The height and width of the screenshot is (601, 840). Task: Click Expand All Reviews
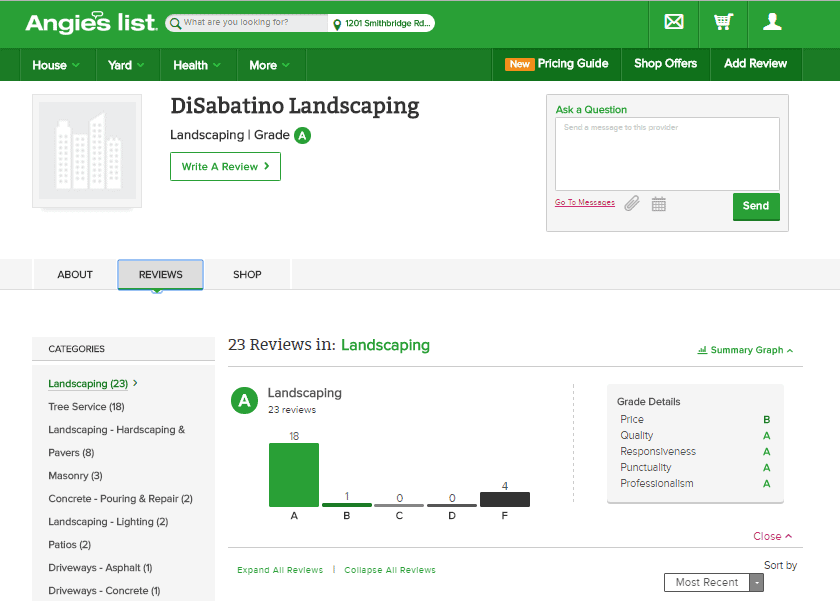point(280,570)
